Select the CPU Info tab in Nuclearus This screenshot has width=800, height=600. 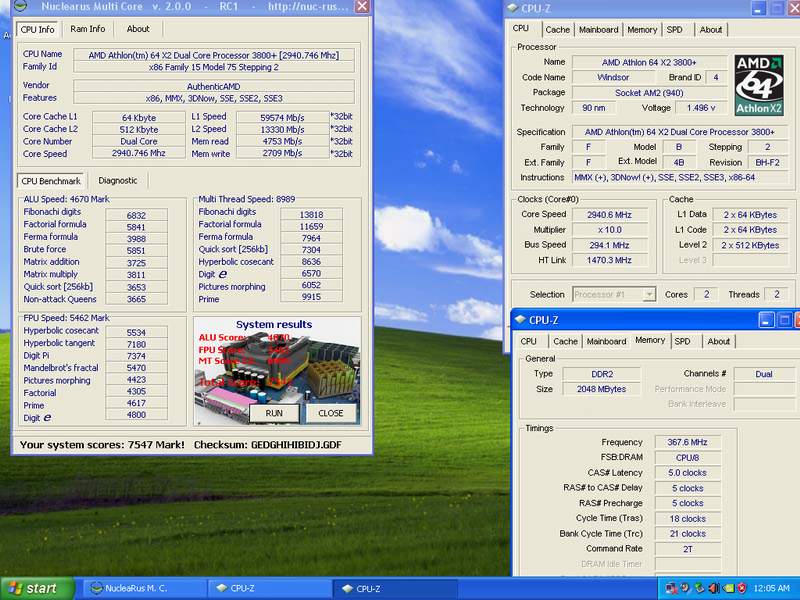[37, 30]
